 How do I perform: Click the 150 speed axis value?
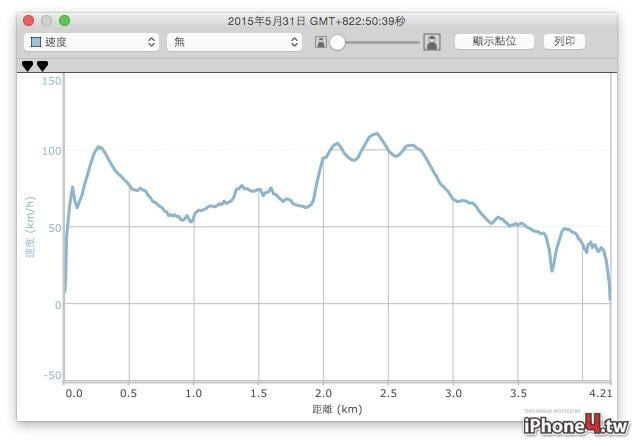(x=51, y=81)
